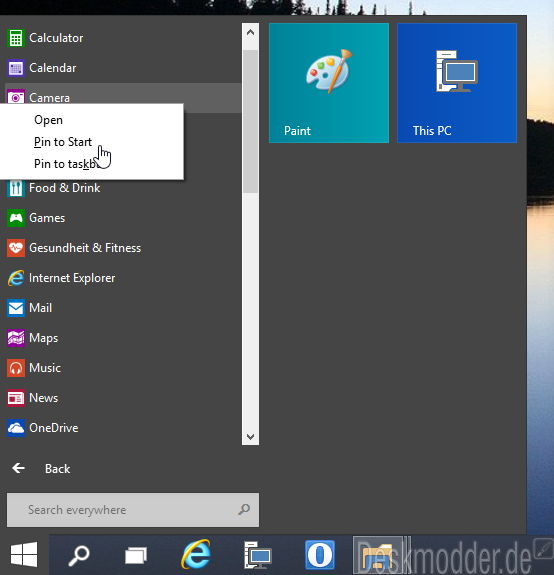
Task: Click the Search everywhere input field
Action: [133, 510]
